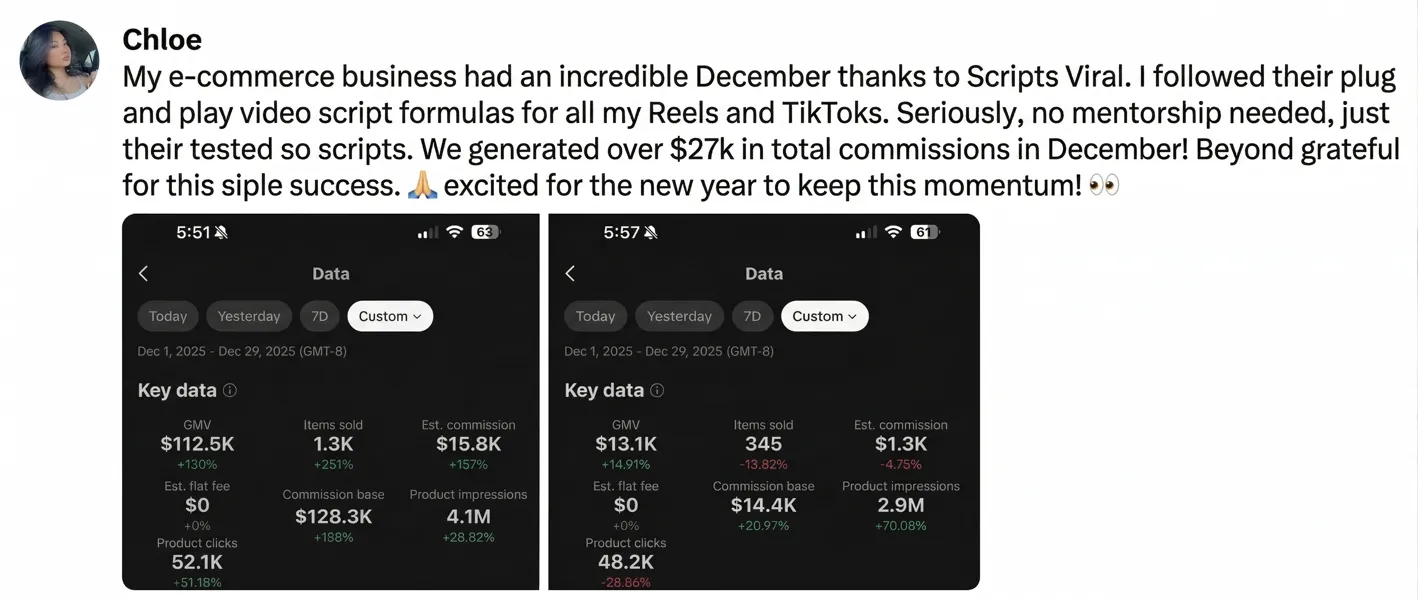This screenshot has width=1418, height=600.
Task: Tap the back arrow in right Data screen
Action: coord(570,273)
